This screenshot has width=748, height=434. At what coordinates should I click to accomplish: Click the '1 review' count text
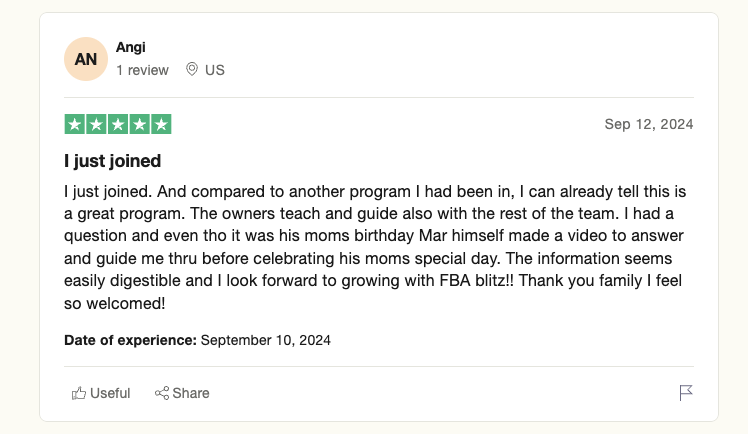click(x=144, y=70)
